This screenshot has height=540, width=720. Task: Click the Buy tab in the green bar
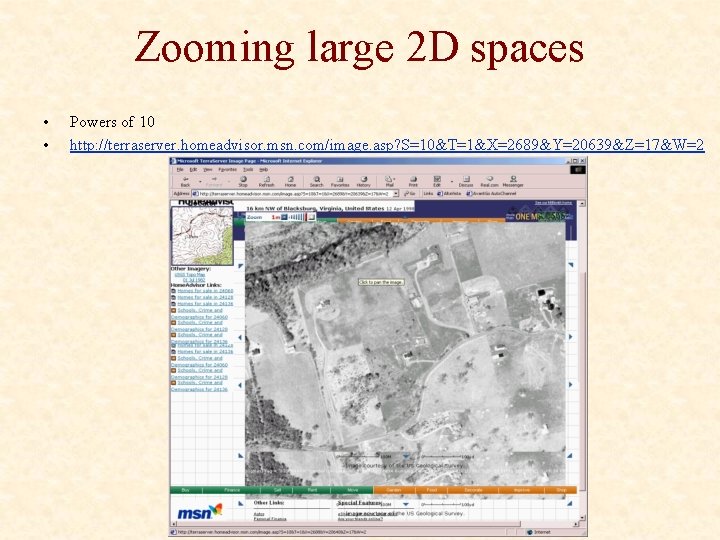tap(186, 490)
